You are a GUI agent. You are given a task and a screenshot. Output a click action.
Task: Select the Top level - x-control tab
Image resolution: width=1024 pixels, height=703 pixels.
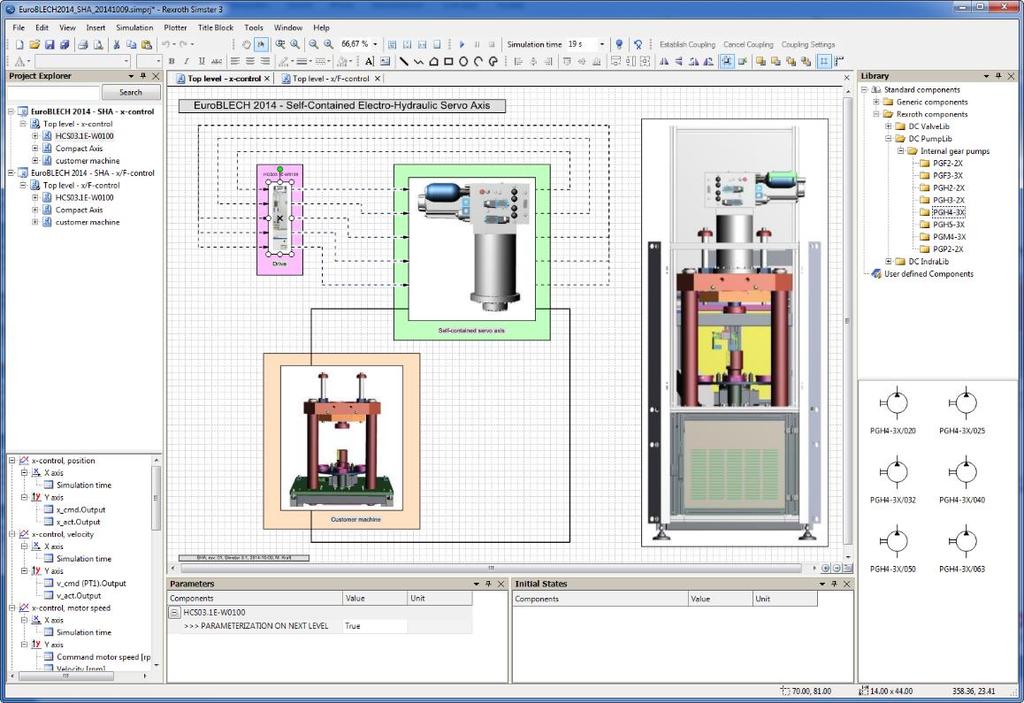224,78
